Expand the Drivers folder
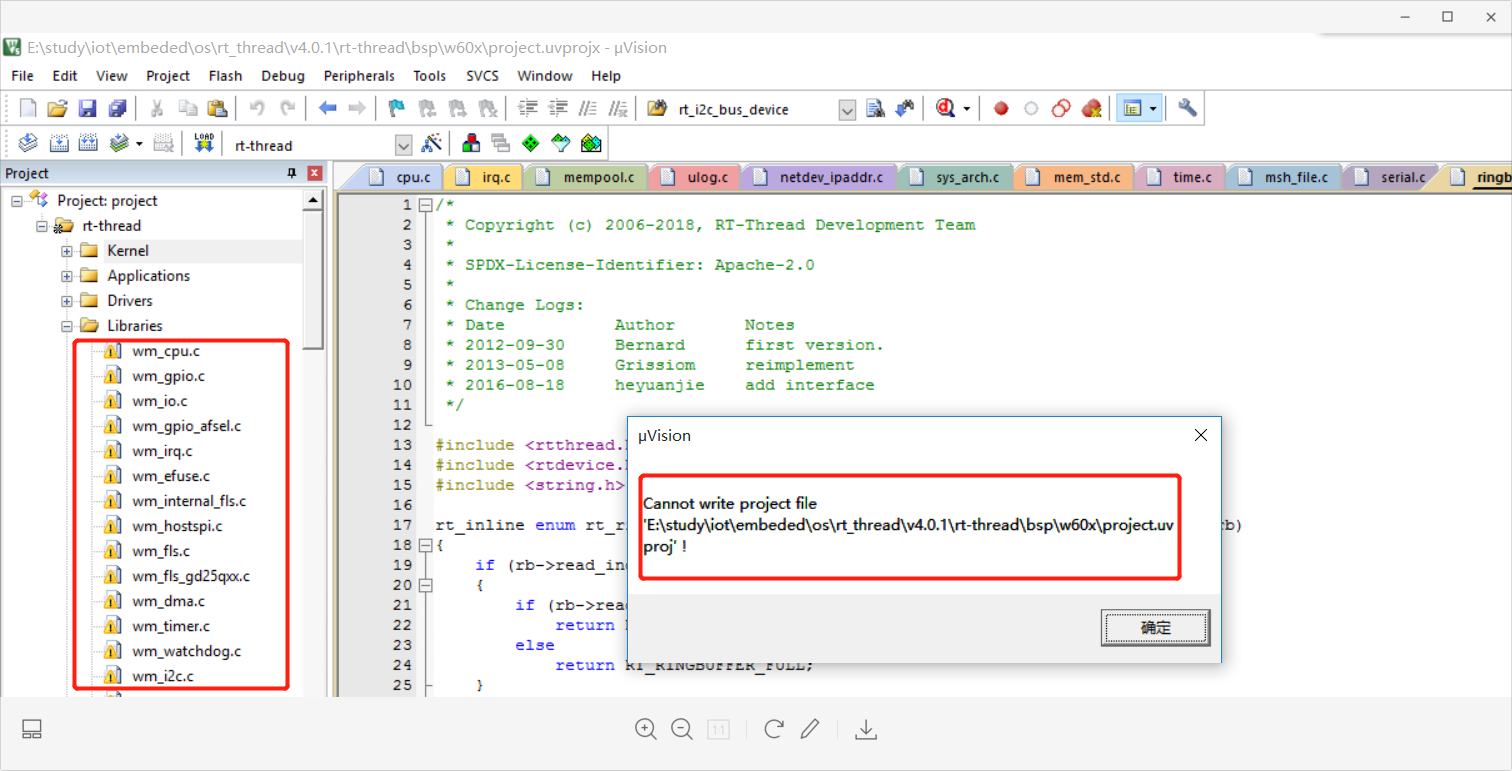This screenshot has height=771, width=1512. [x=67, y=300]
